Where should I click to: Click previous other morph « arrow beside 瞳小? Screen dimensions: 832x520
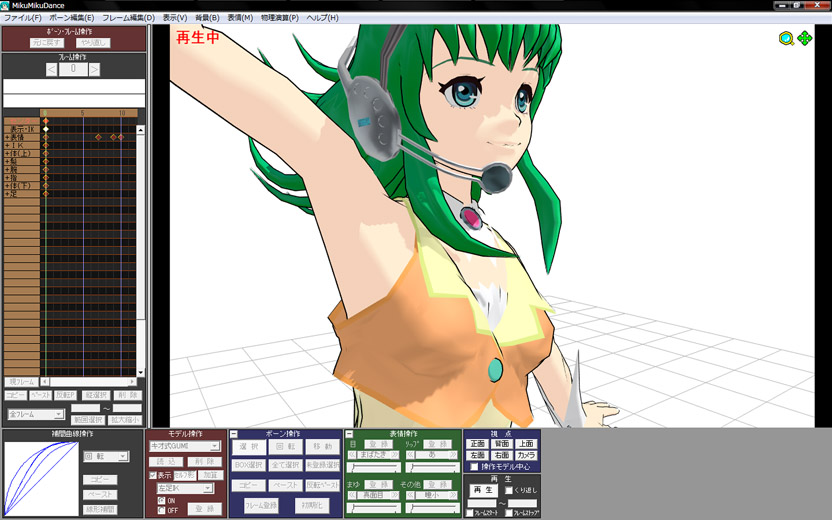tap(411, 495)
